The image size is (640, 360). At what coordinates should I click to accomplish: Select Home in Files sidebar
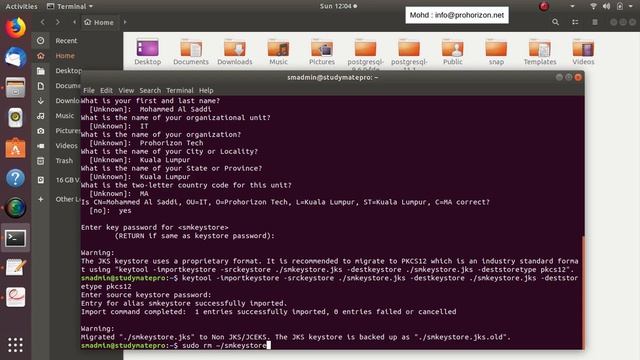click(x=65, y=56)
